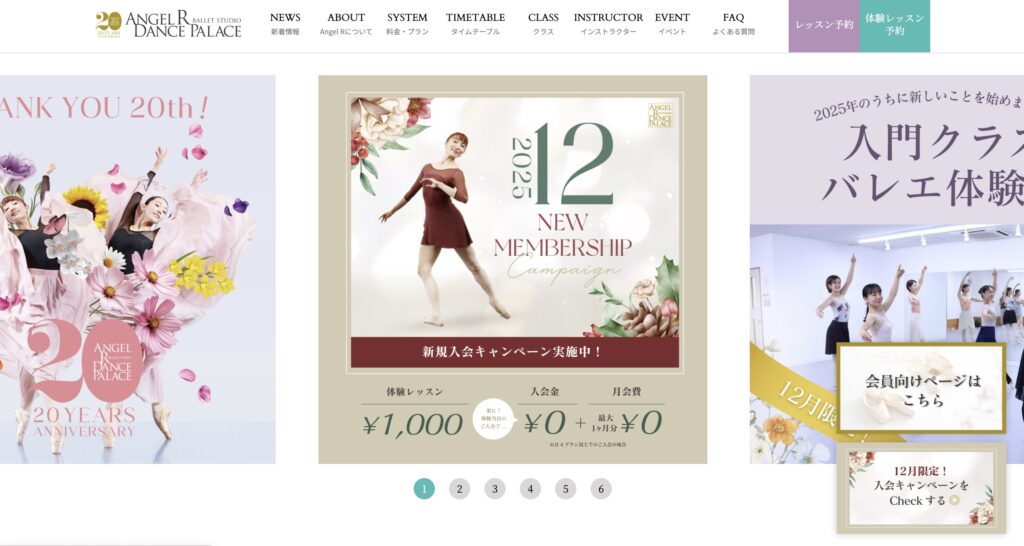Open the December New Membership campaign banner
The image size is (1024, 546).
click(x=513, y=270)
